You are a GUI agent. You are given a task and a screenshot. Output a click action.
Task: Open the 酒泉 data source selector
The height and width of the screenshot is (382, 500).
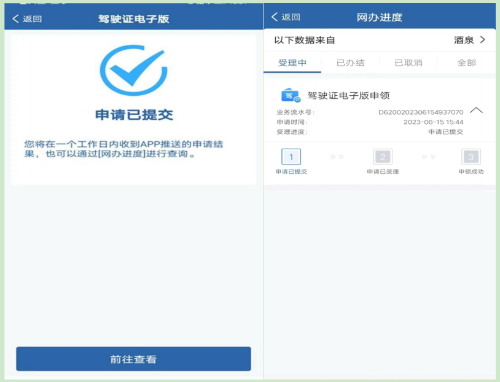(470, 40)
